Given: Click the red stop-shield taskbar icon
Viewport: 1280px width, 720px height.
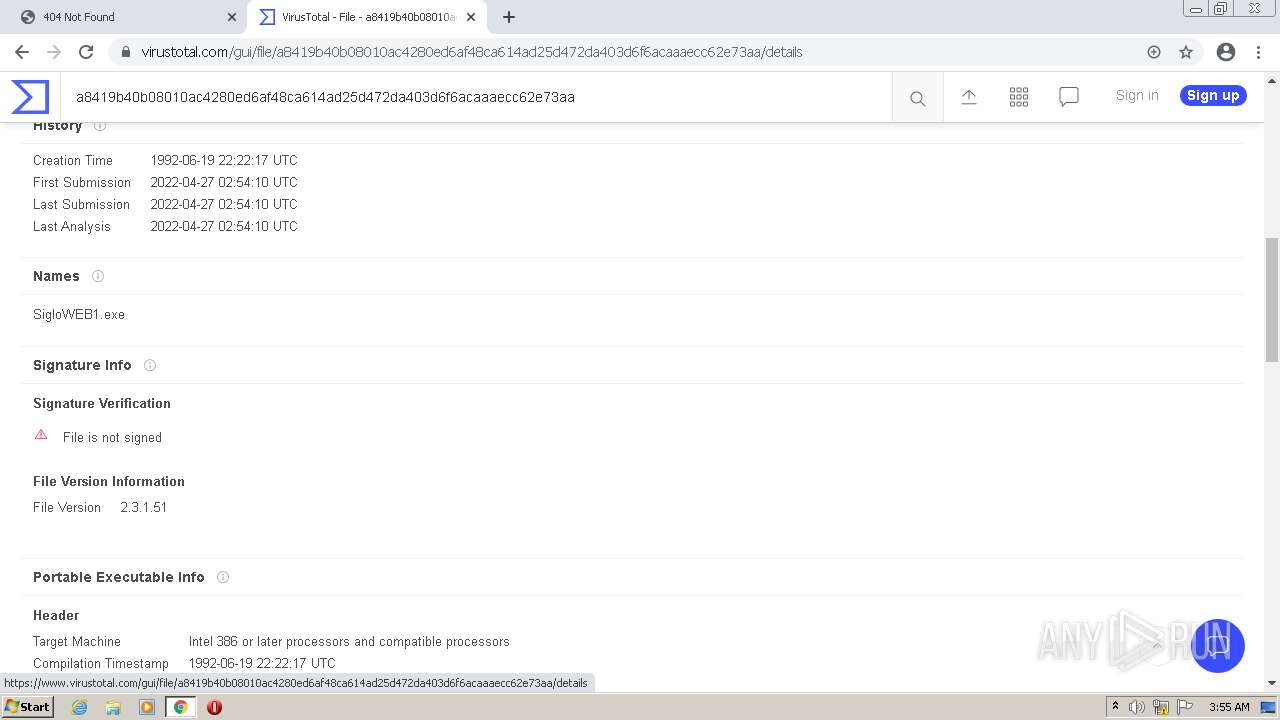Looking at the screenshot, I should [214, 707].
